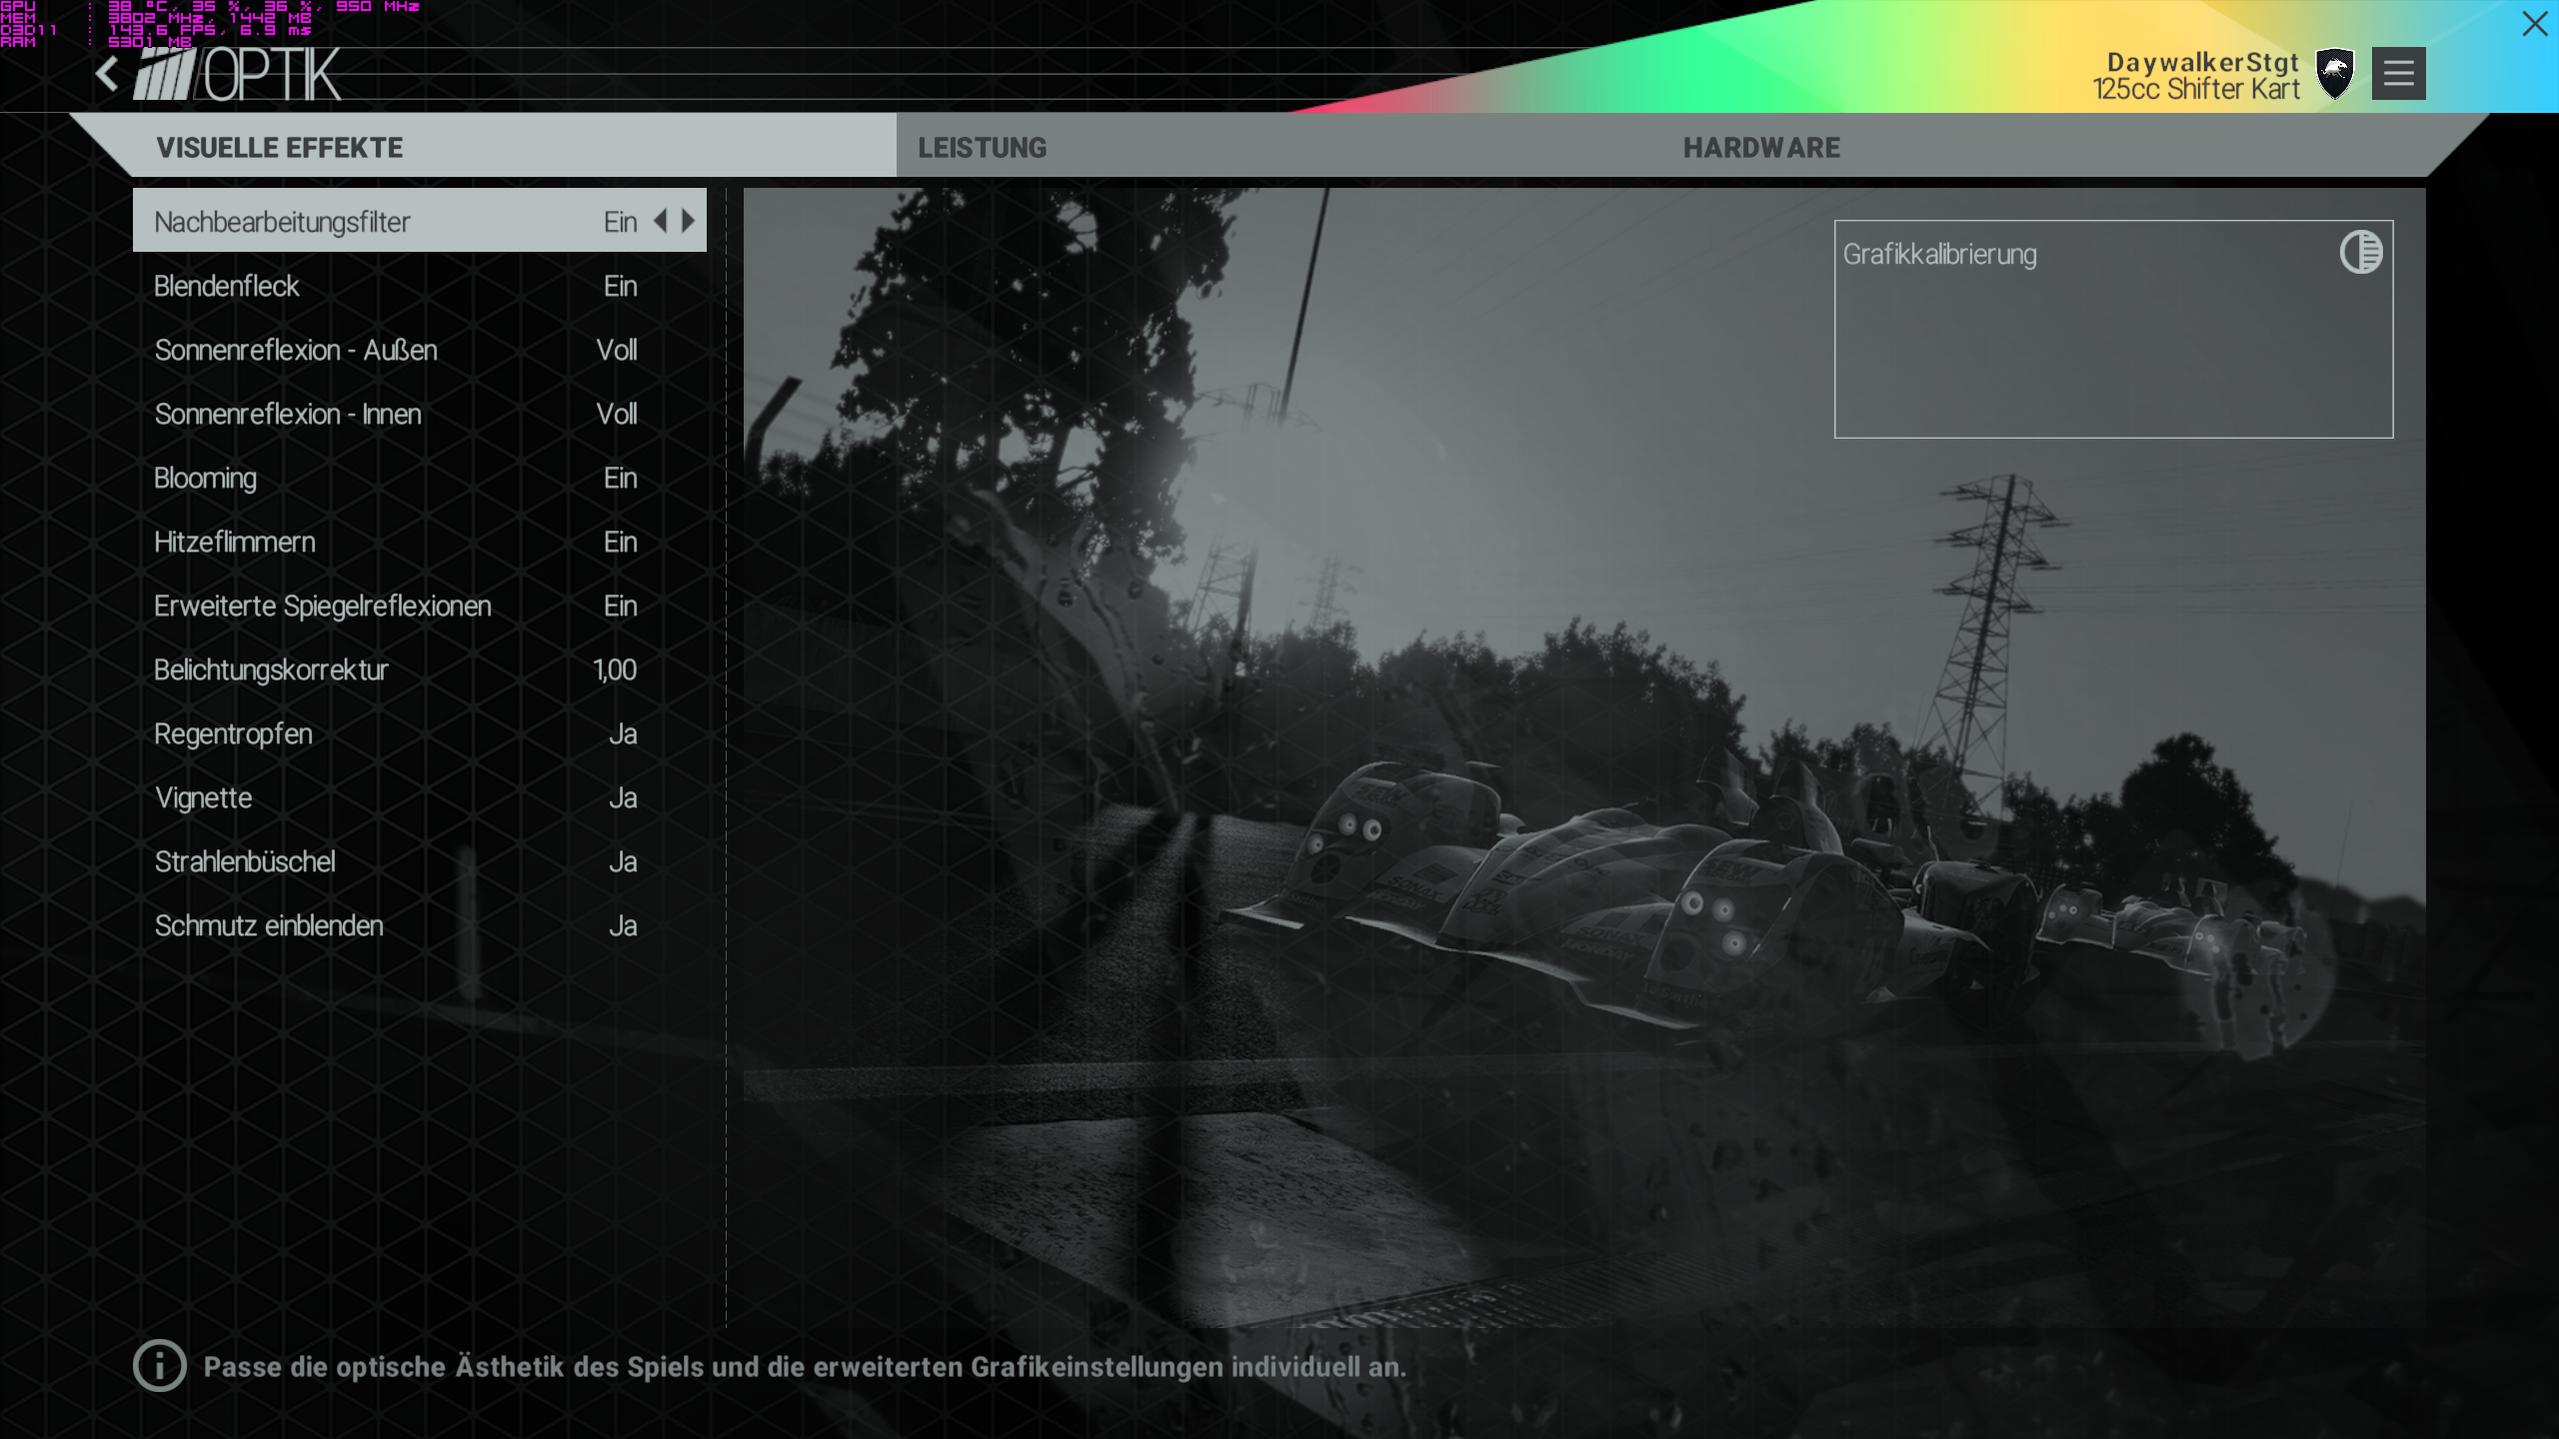
Task: Click right arrow for Nachbearbeitungsfilter
Action: [689, 221]
